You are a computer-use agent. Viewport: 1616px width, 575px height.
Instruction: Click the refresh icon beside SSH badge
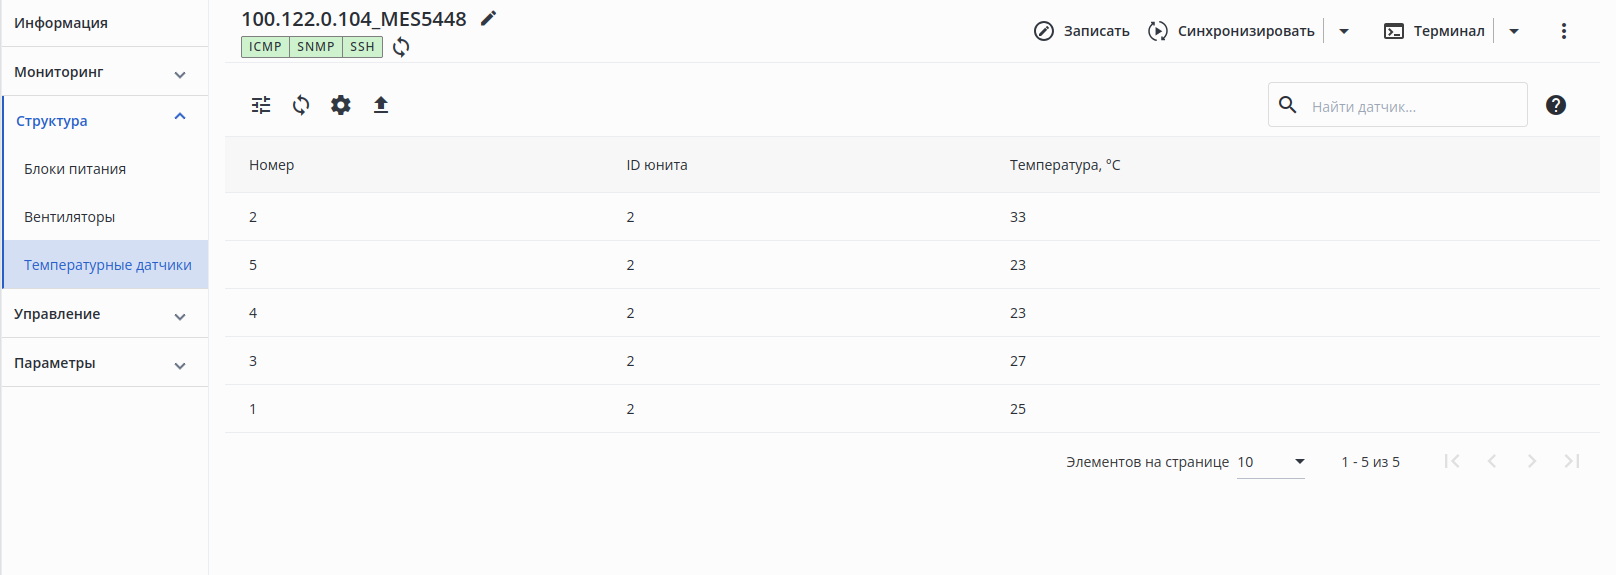(x=401, y=47)
